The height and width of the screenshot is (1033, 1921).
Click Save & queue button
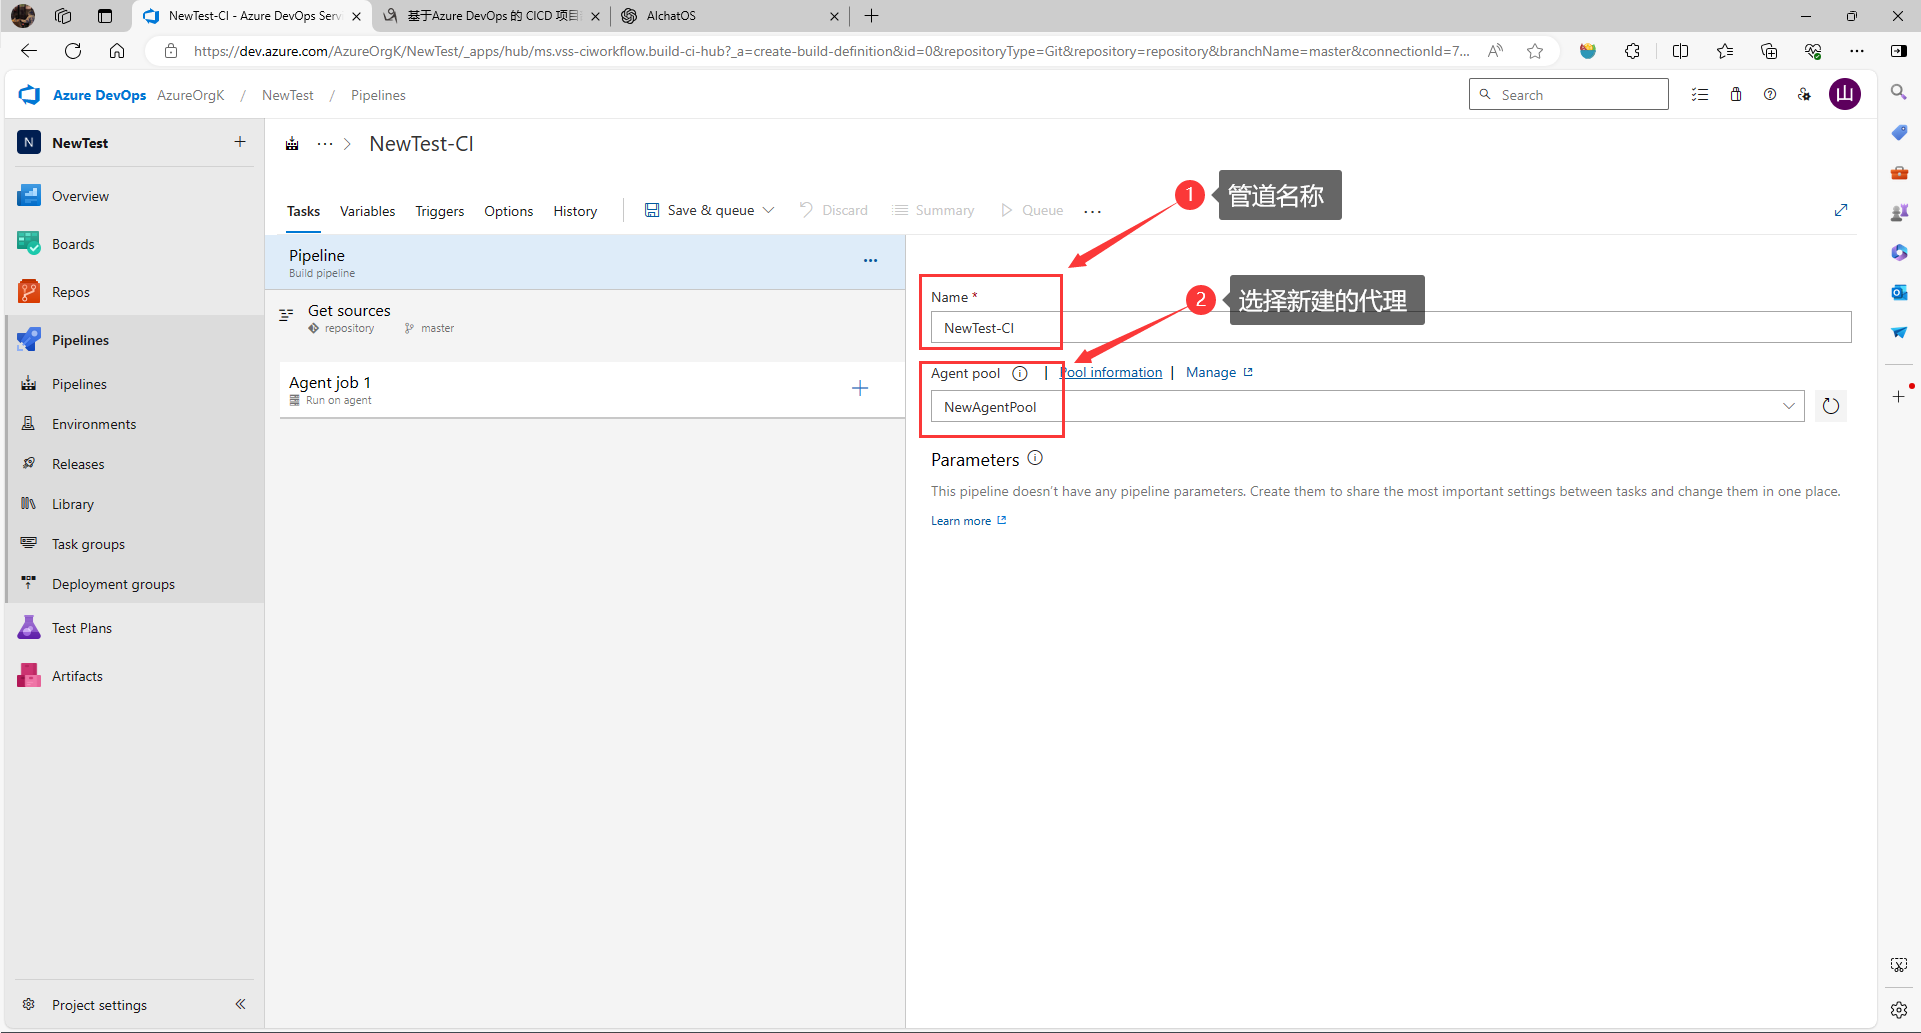coord(699,210)
